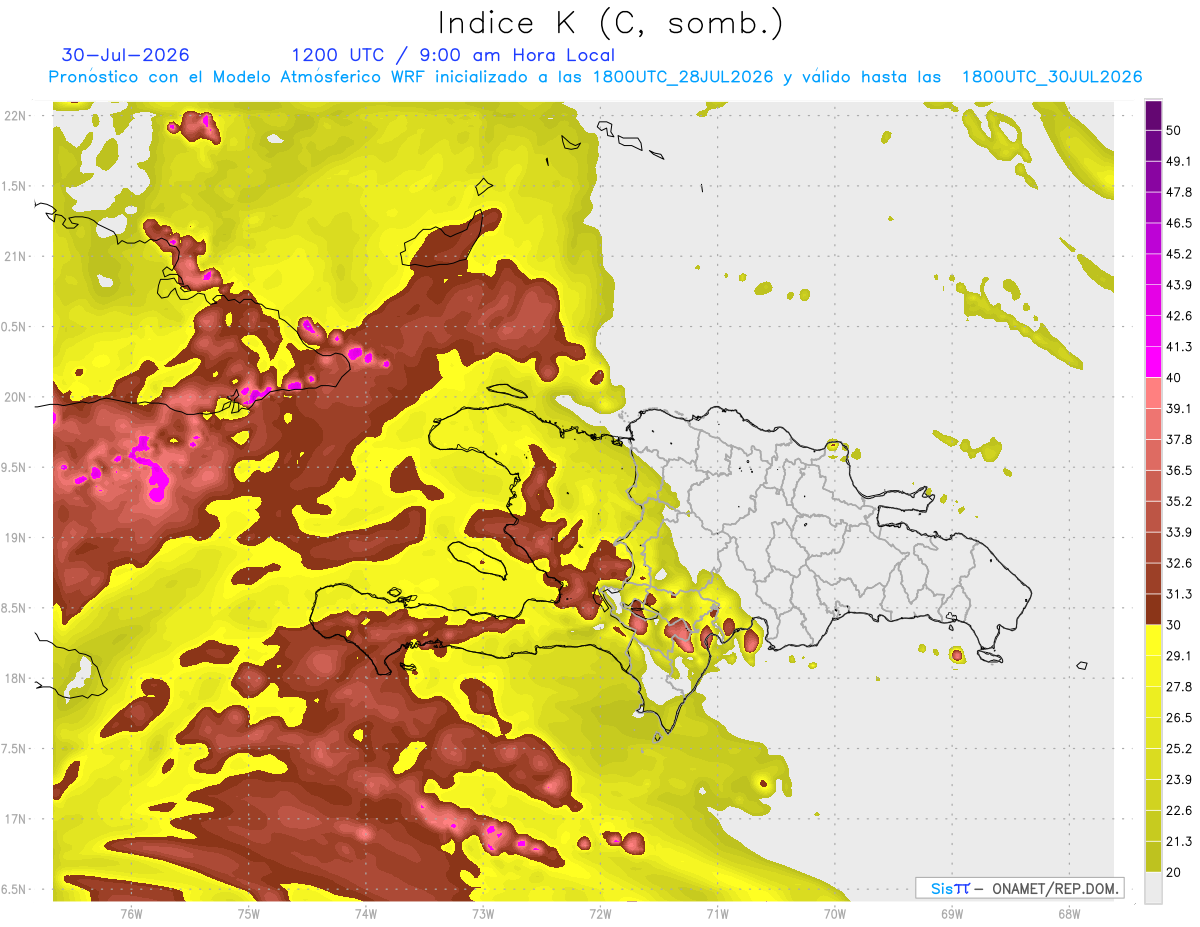The image size is (1200, 927).
Task: Click the "47.8" color scale value
Action: coord(1179,193)
